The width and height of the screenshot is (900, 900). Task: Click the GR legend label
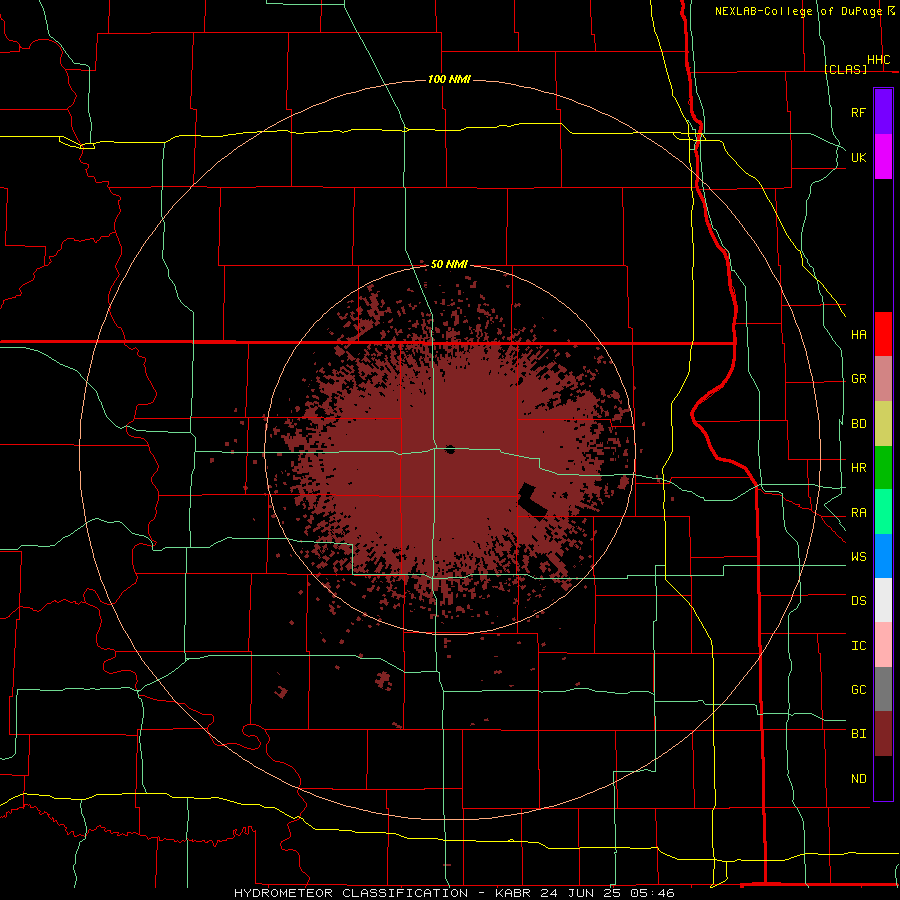858,379
